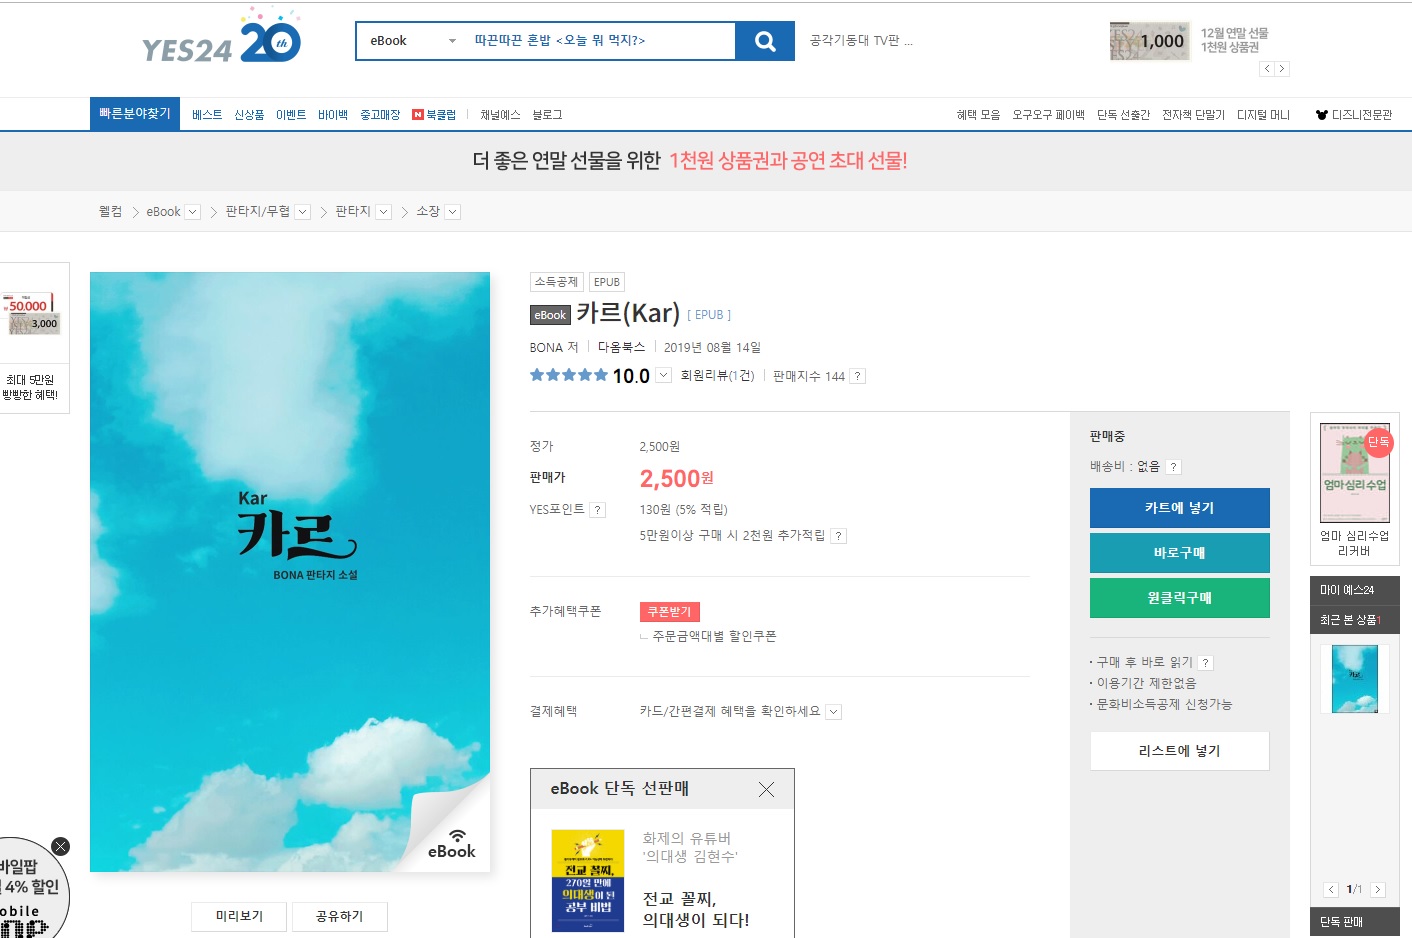1412x938 pixels.
Task: Open the 디지털 머니 link
Action: pyautogui.click(x=1263, y=115)
